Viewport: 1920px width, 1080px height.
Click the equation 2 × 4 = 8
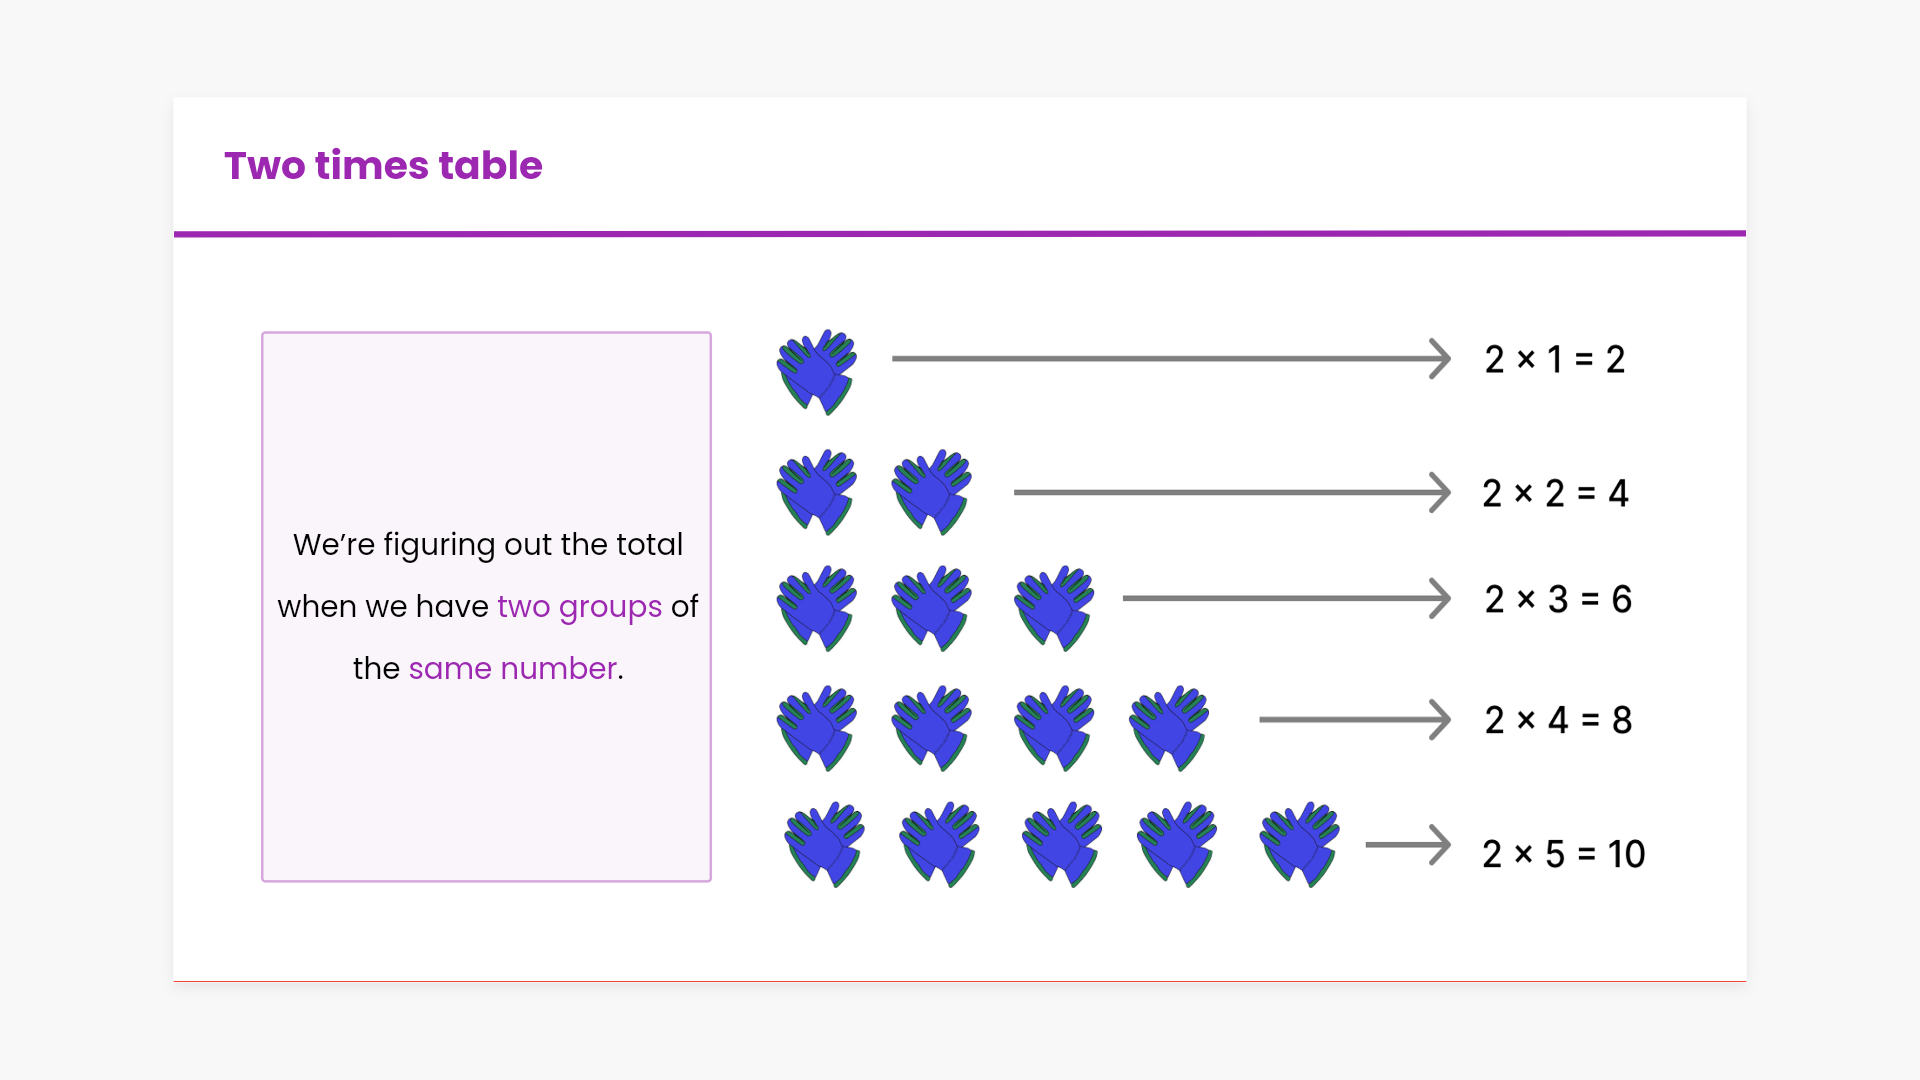click(x=1558, y=720)
